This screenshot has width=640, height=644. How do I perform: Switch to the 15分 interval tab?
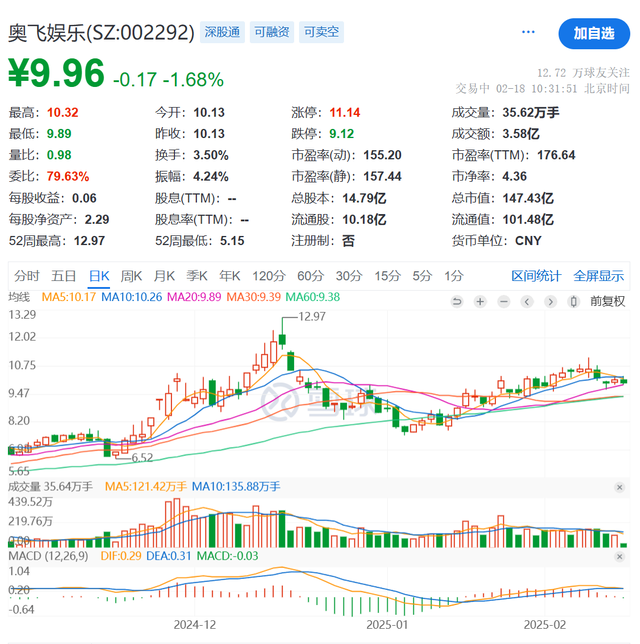click(x=387, y=276)
